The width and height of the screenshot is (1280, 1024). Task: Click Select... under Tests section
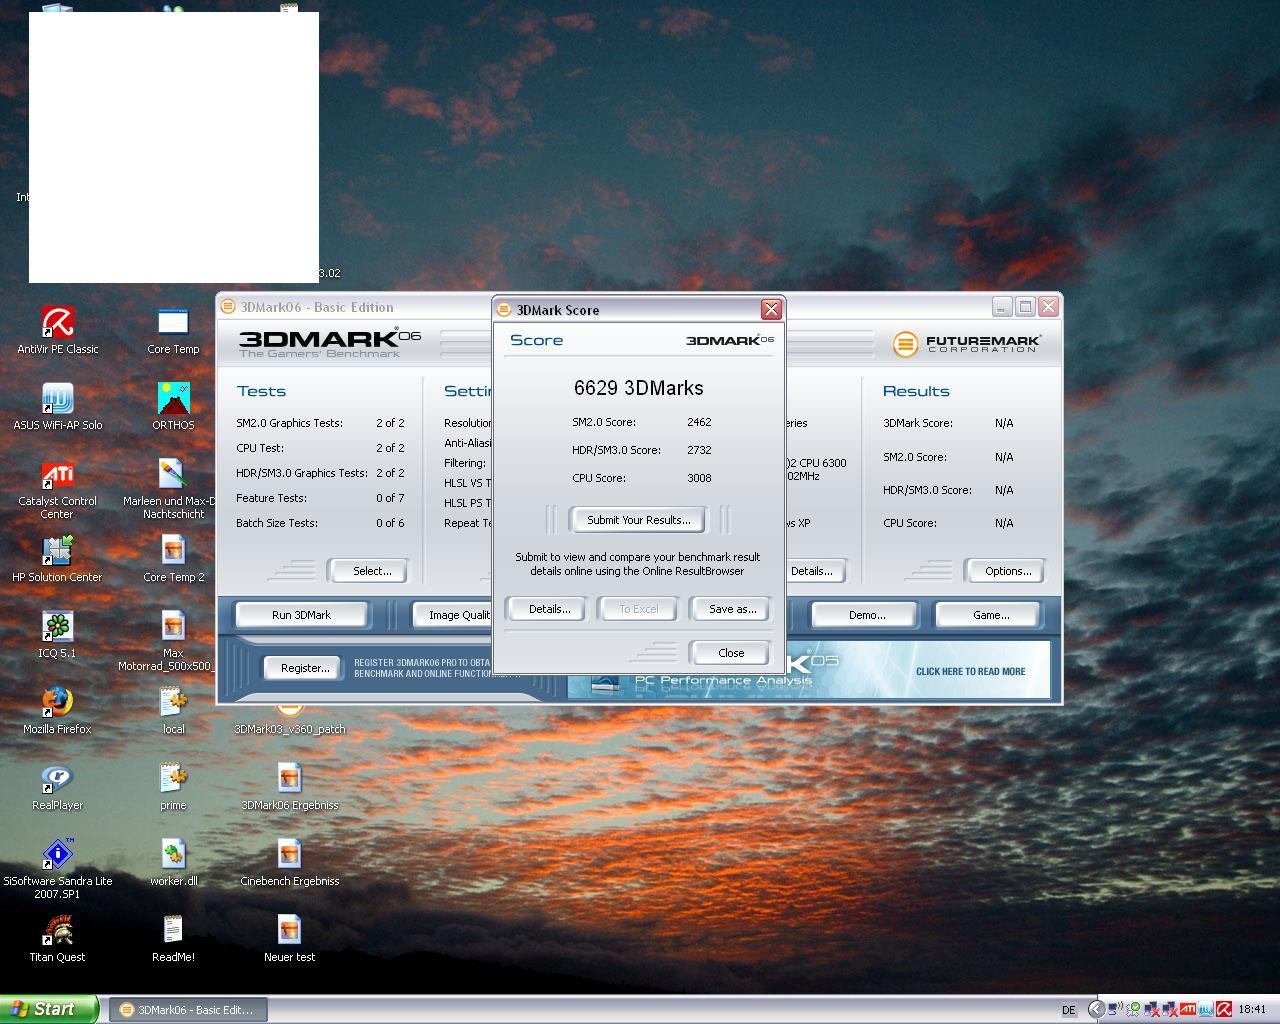point(371,571)
